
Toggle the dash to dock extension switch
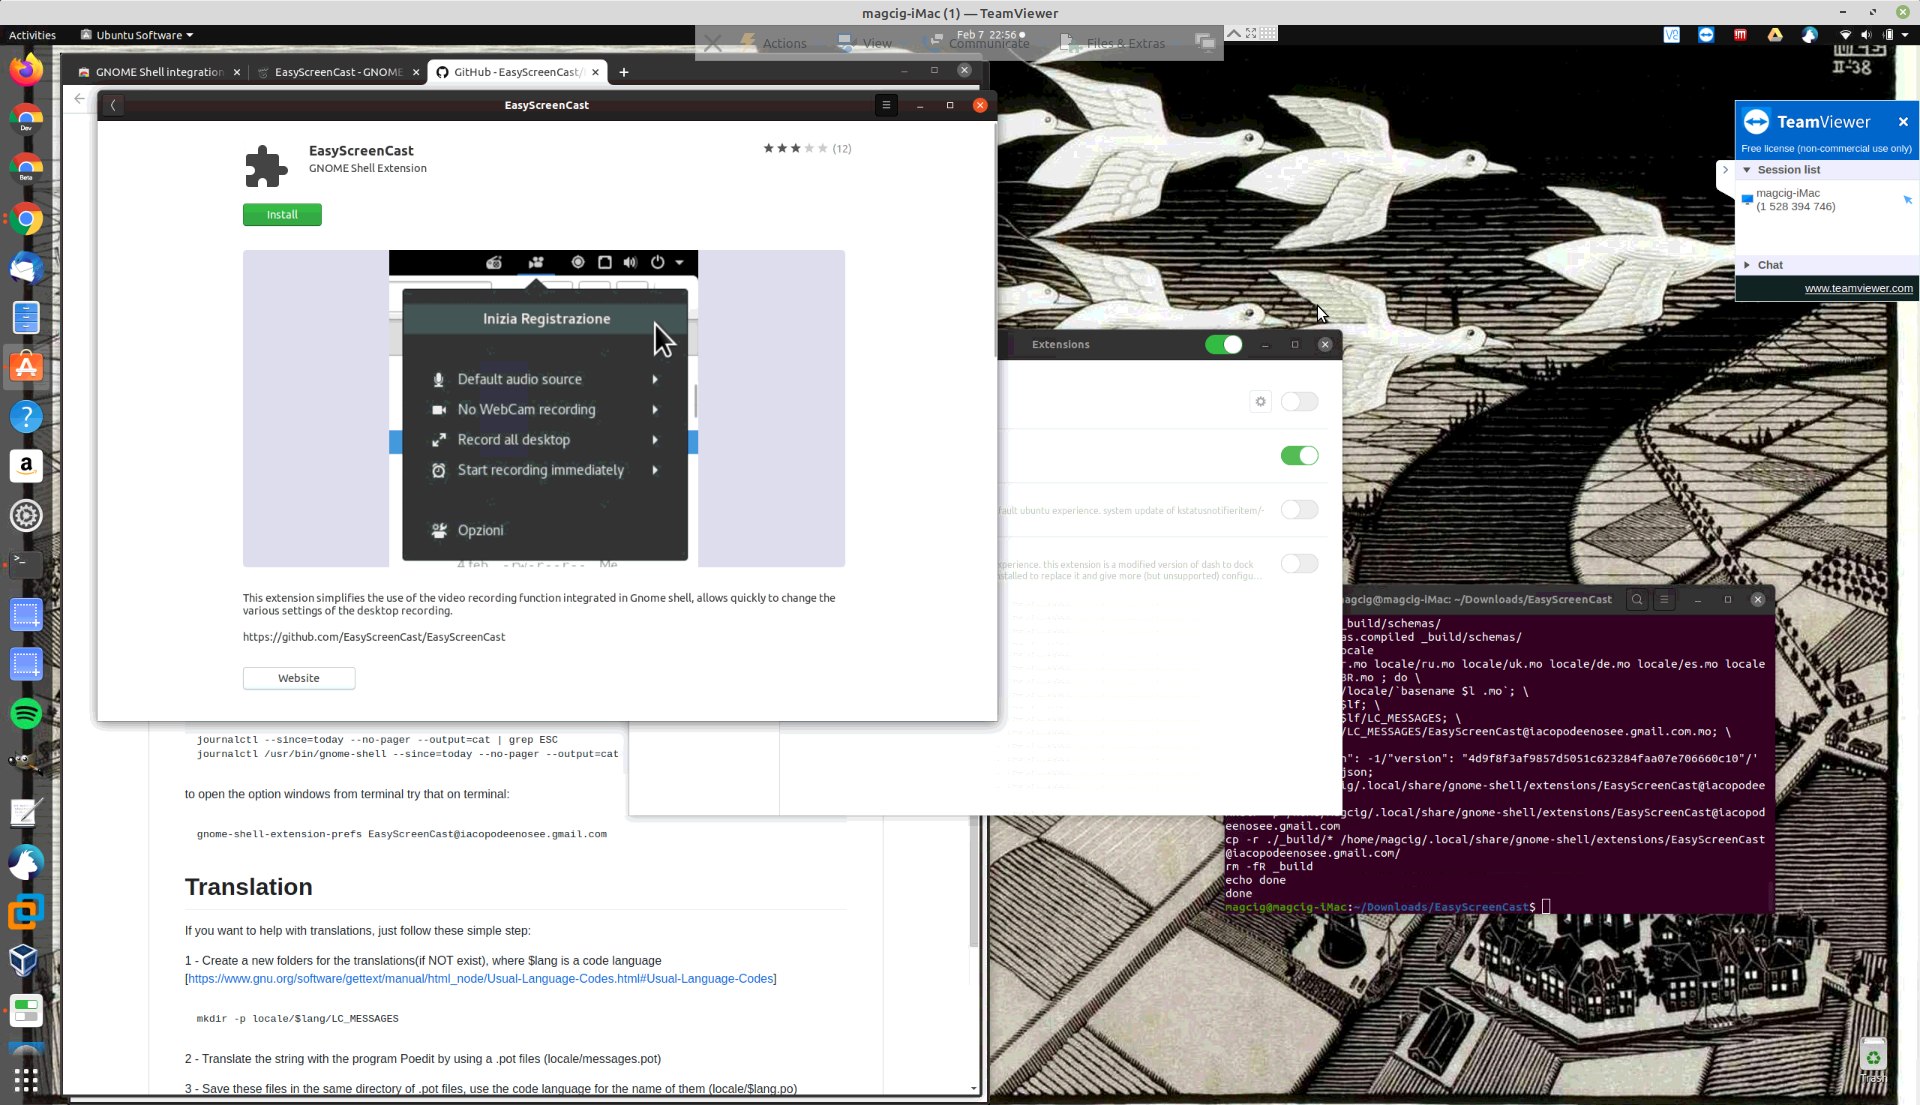pyautogui.click(x=1300, y=564)
